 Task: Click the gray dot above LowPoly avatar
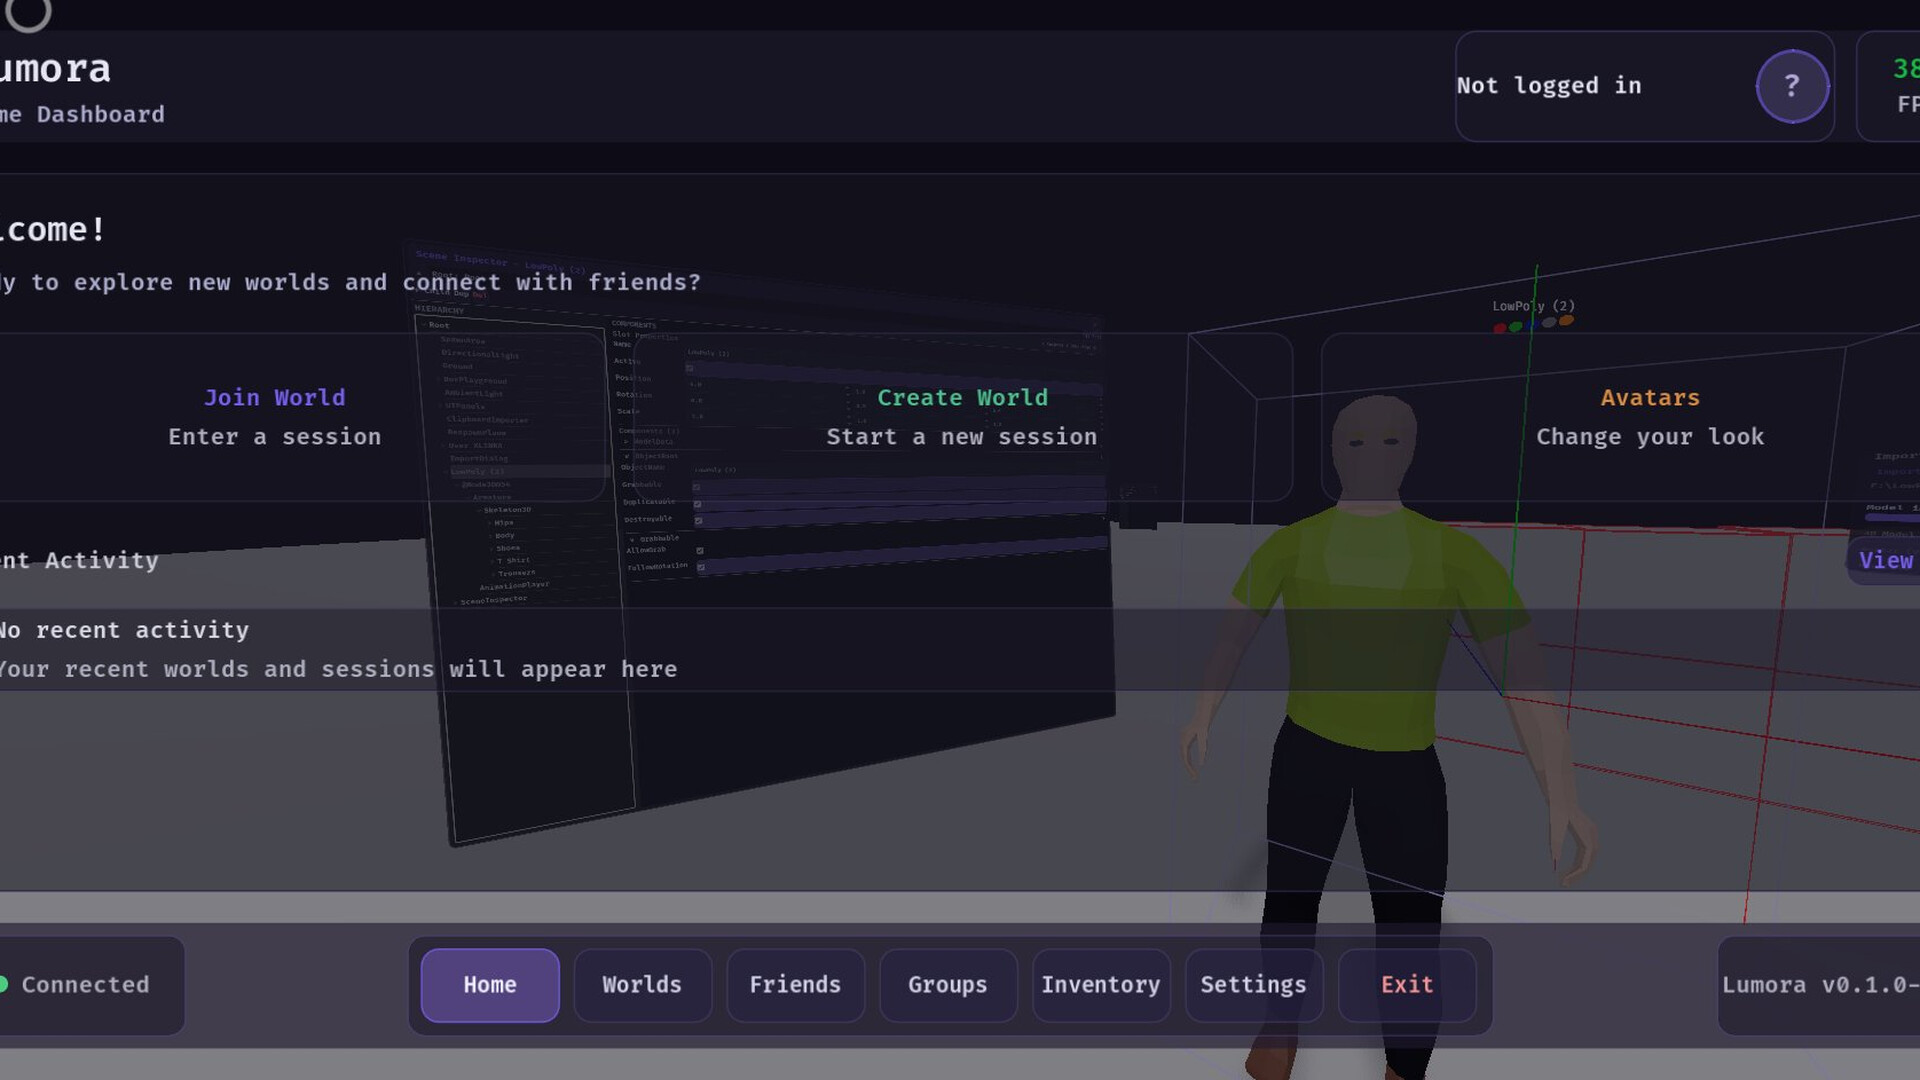[1549, 322]
